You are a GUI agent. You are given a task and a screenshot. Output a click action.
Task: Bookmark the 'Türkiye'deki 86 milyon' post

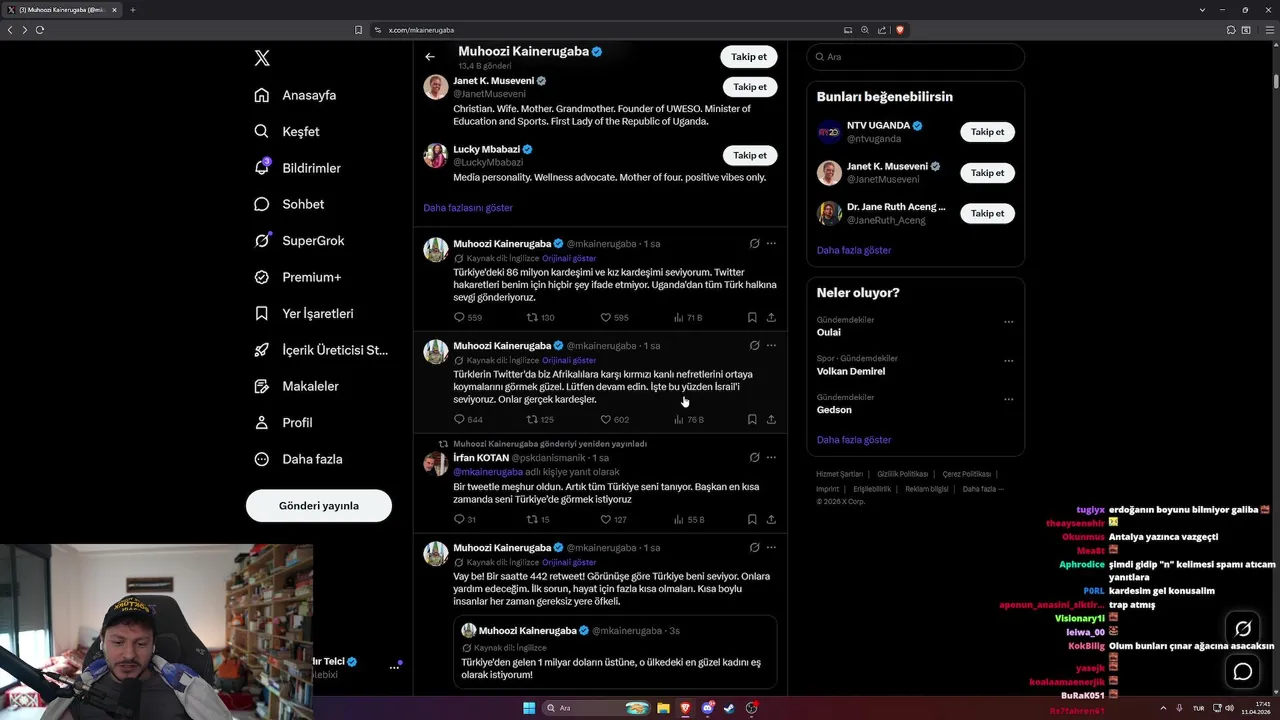tap(752, 318)
